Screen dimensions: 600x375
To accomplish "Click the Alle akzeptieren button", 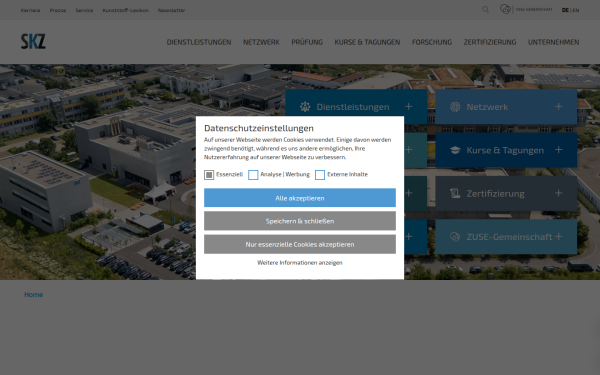I will (x=300, y=198).
